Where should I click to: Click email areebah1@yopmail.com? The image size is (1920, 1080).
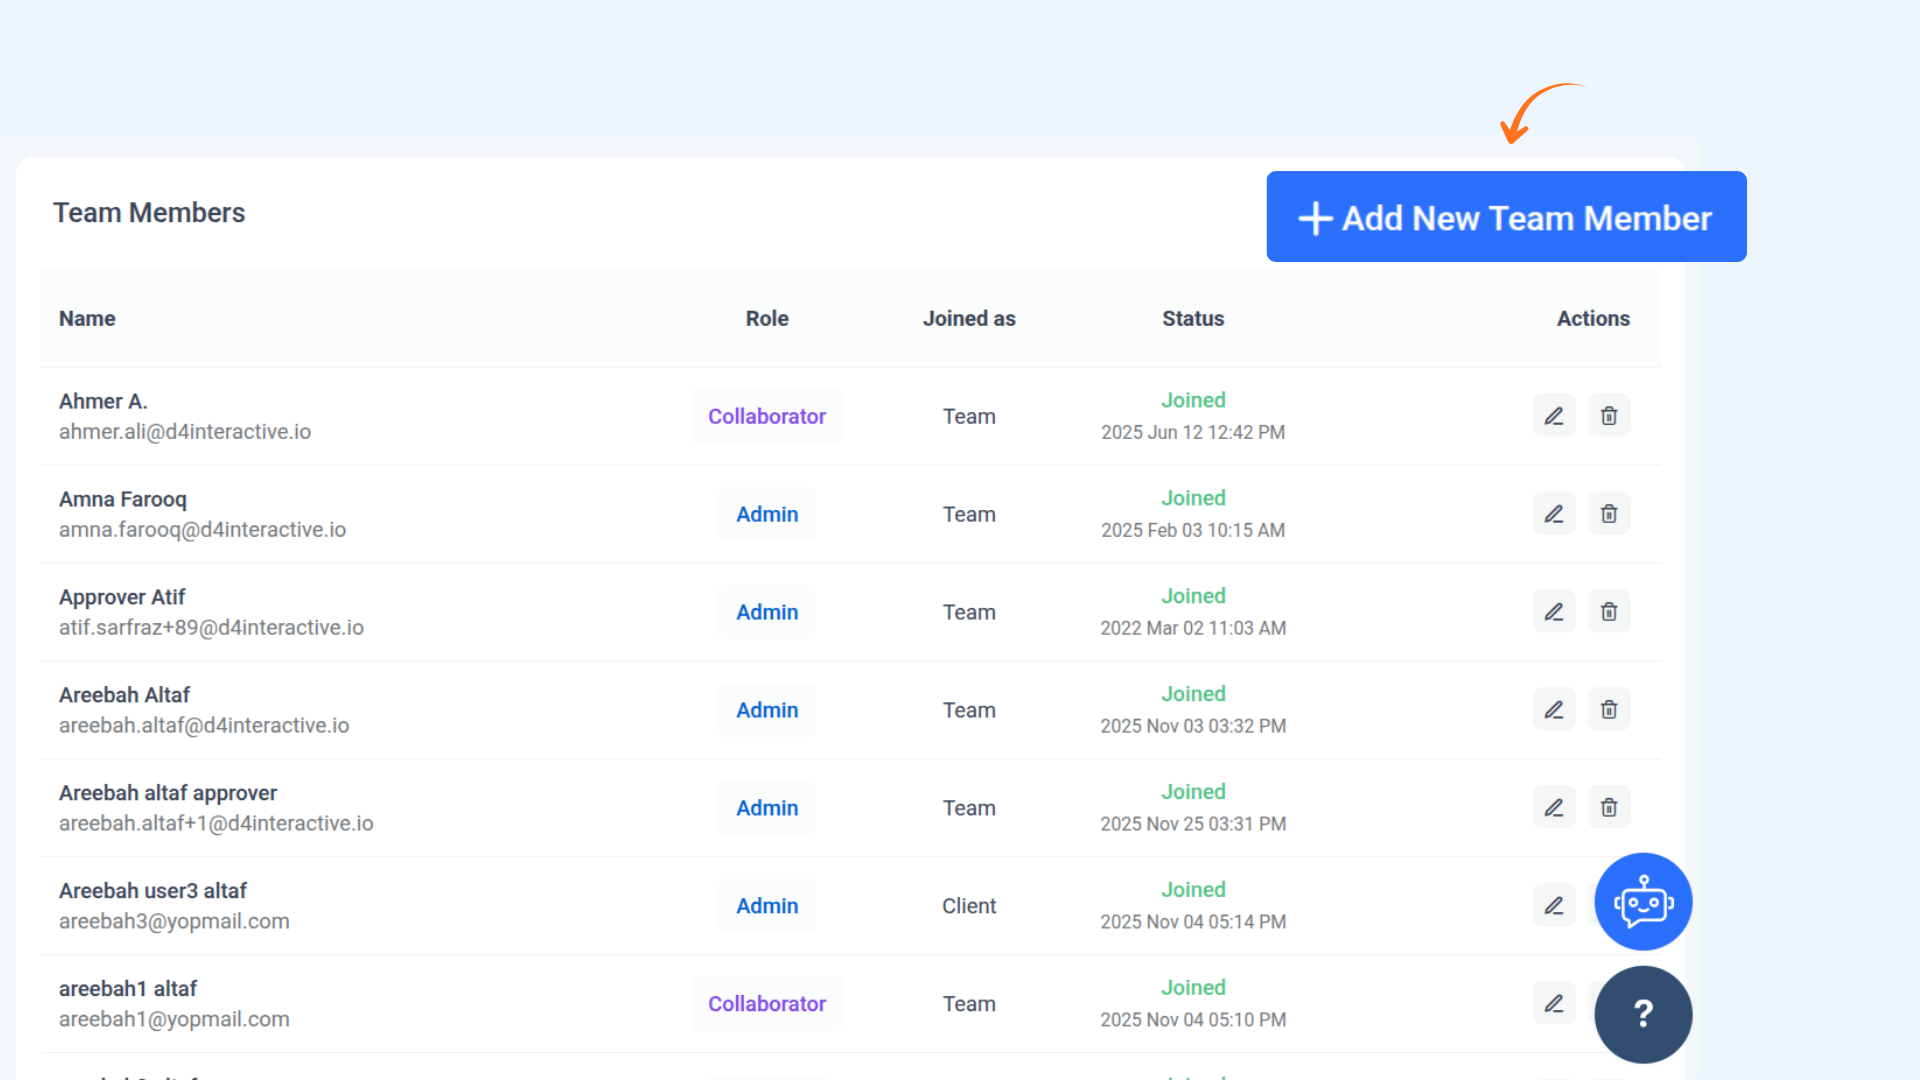point(174,1020)
